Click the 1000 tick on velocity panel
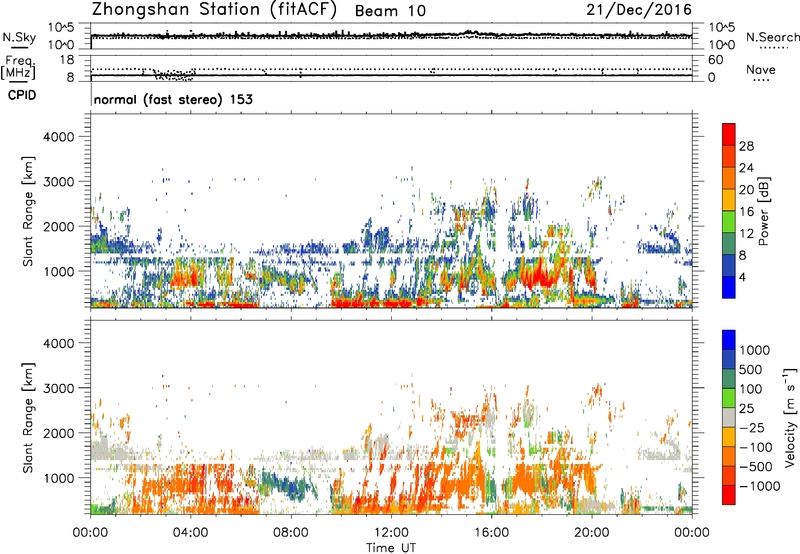Viewport: 800px width, 554px height. 58,478
